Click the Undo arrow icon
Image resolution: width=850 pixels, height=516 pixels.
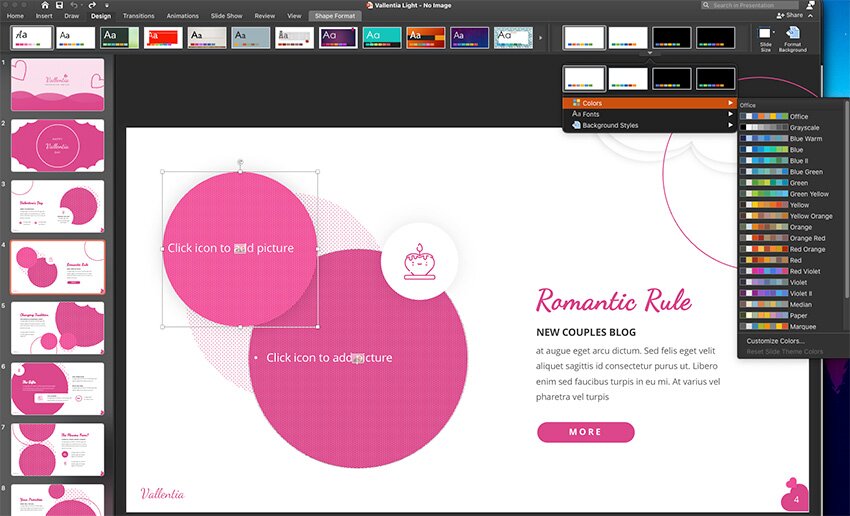[75, 5]
